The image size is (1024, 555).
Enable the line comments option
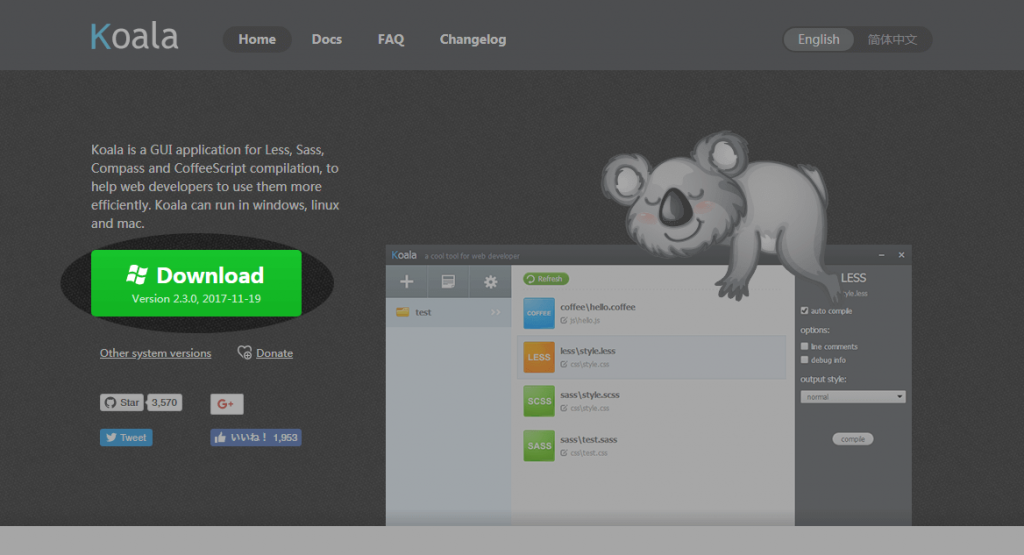click(x=805, y=347)
